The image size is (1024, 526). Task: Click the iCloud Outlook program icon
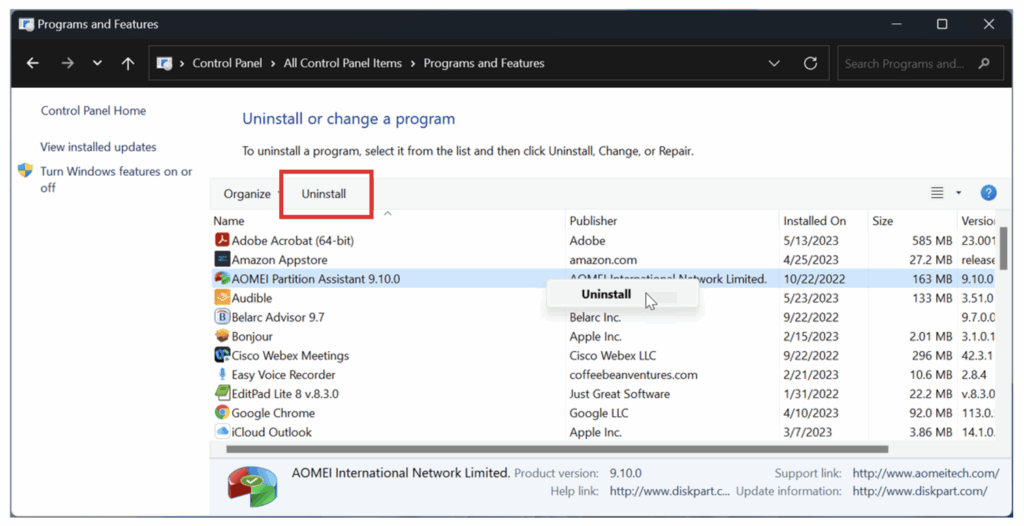click(x=222, y=431)
